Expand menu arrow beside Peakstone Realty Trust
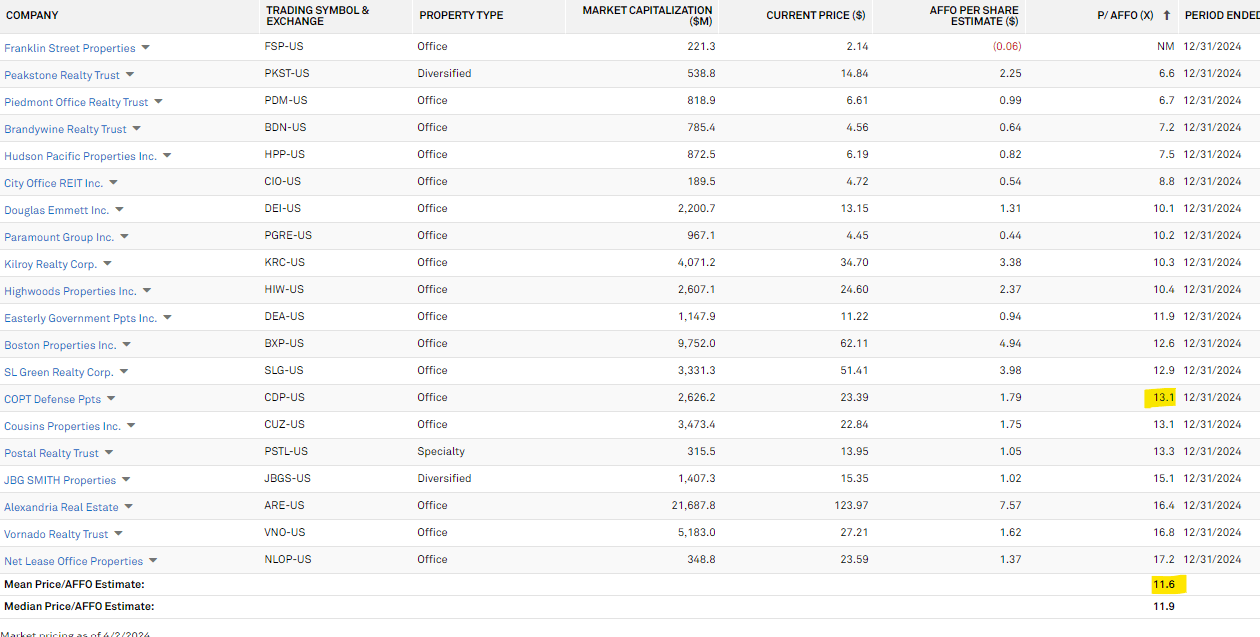 (130, 75)
